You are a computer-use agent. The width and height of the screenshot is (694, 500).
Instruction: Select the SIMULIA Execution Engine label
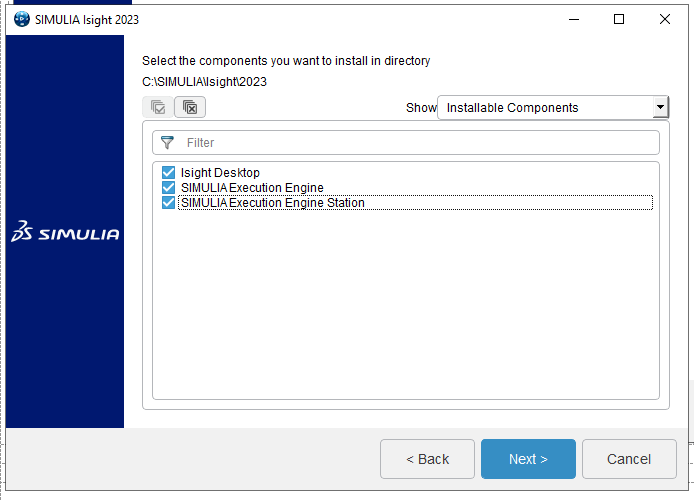(x=252, y=188)
